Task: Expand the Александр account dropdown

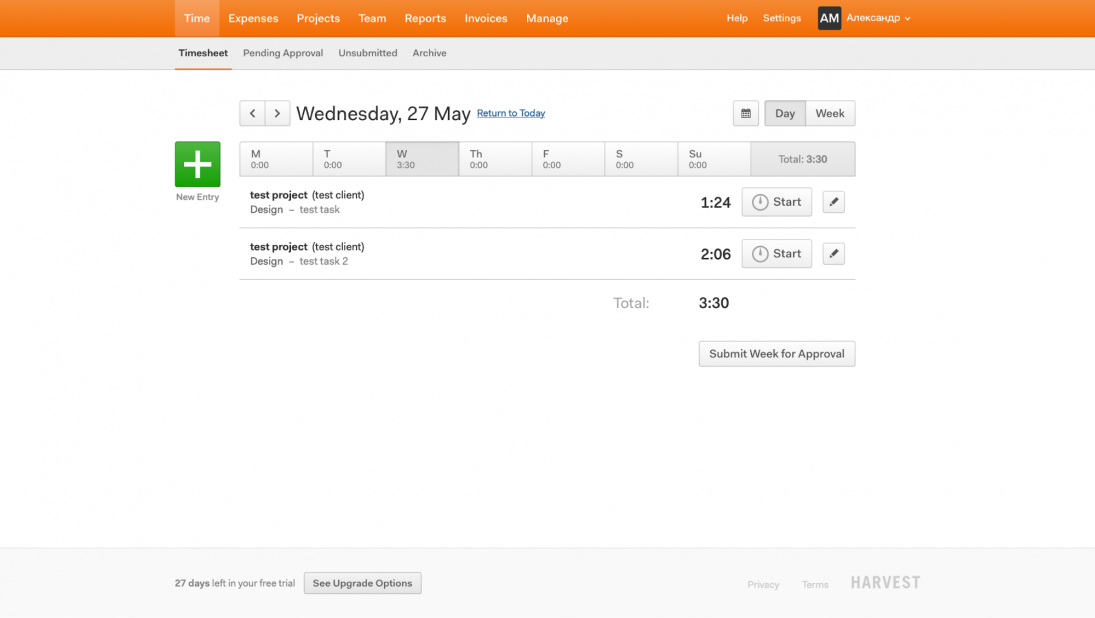Action: coord(879,18)
